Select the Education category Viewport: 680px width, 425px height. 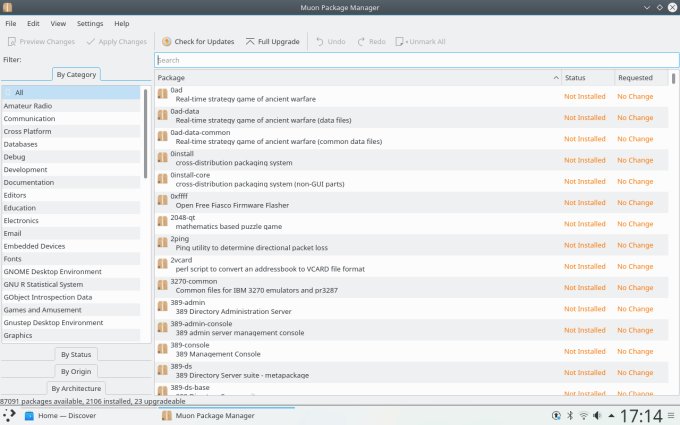point(71,208)
